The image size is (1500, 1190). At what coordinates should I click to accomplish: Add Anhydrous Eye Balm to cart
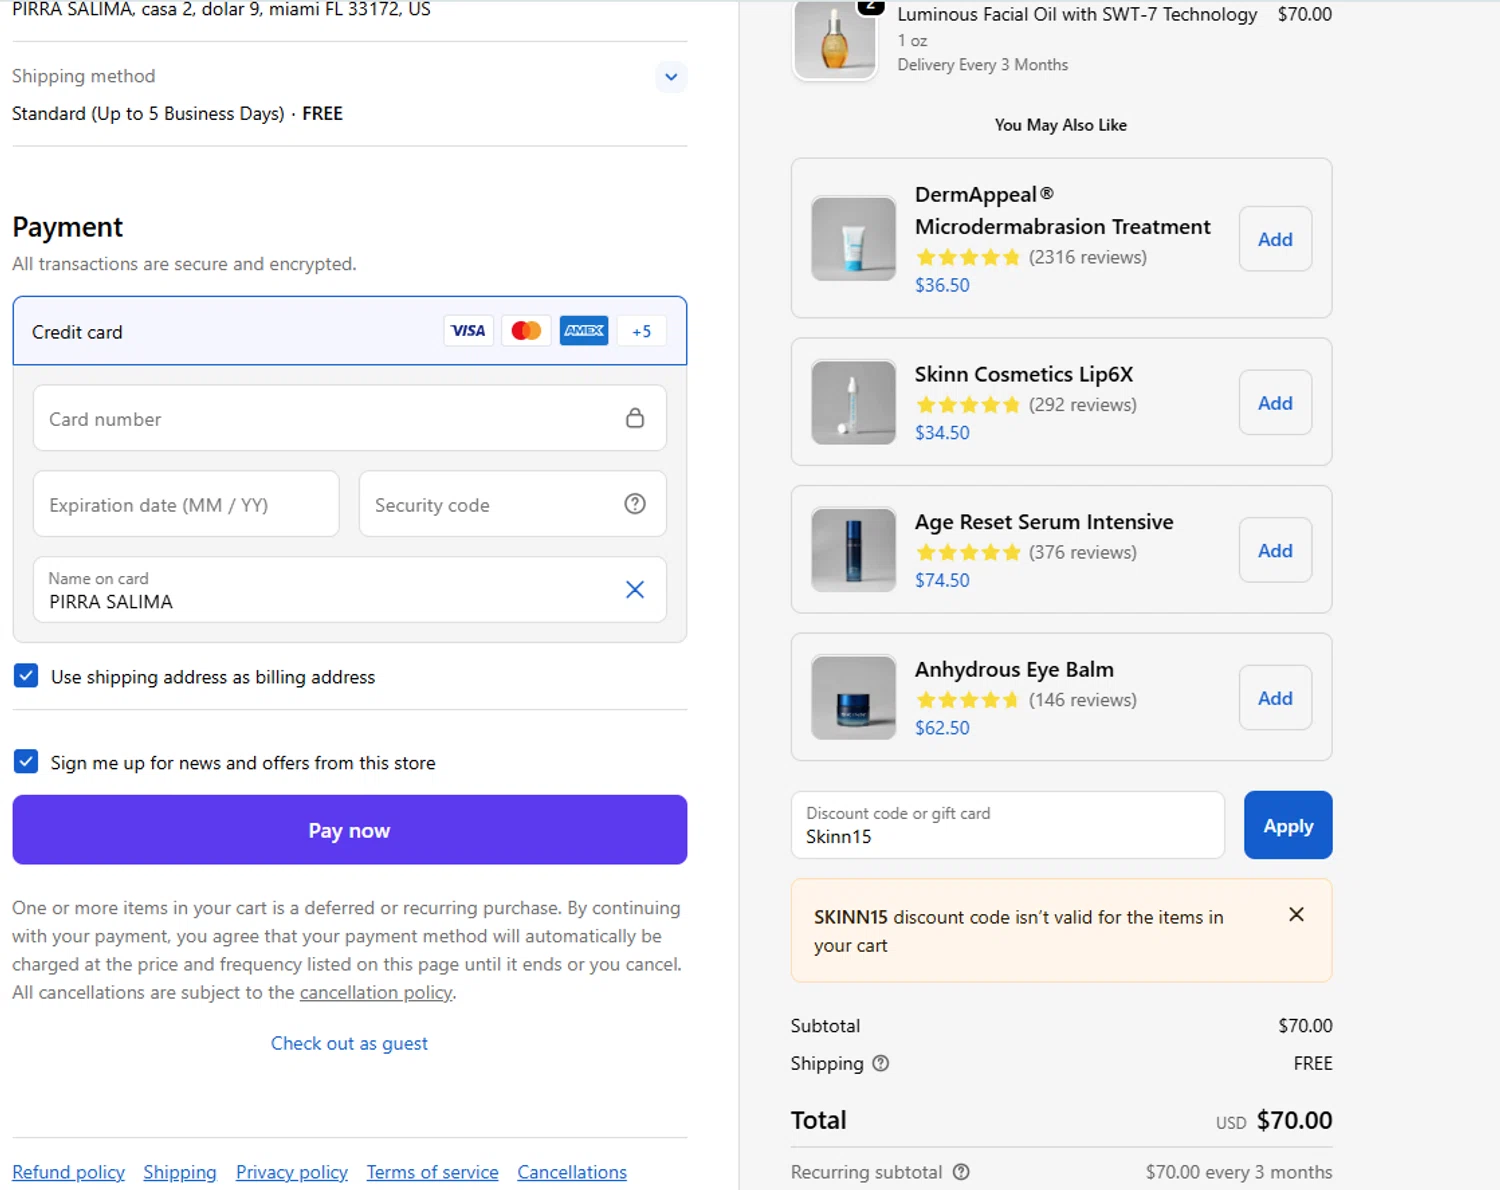pos(1275,698)
